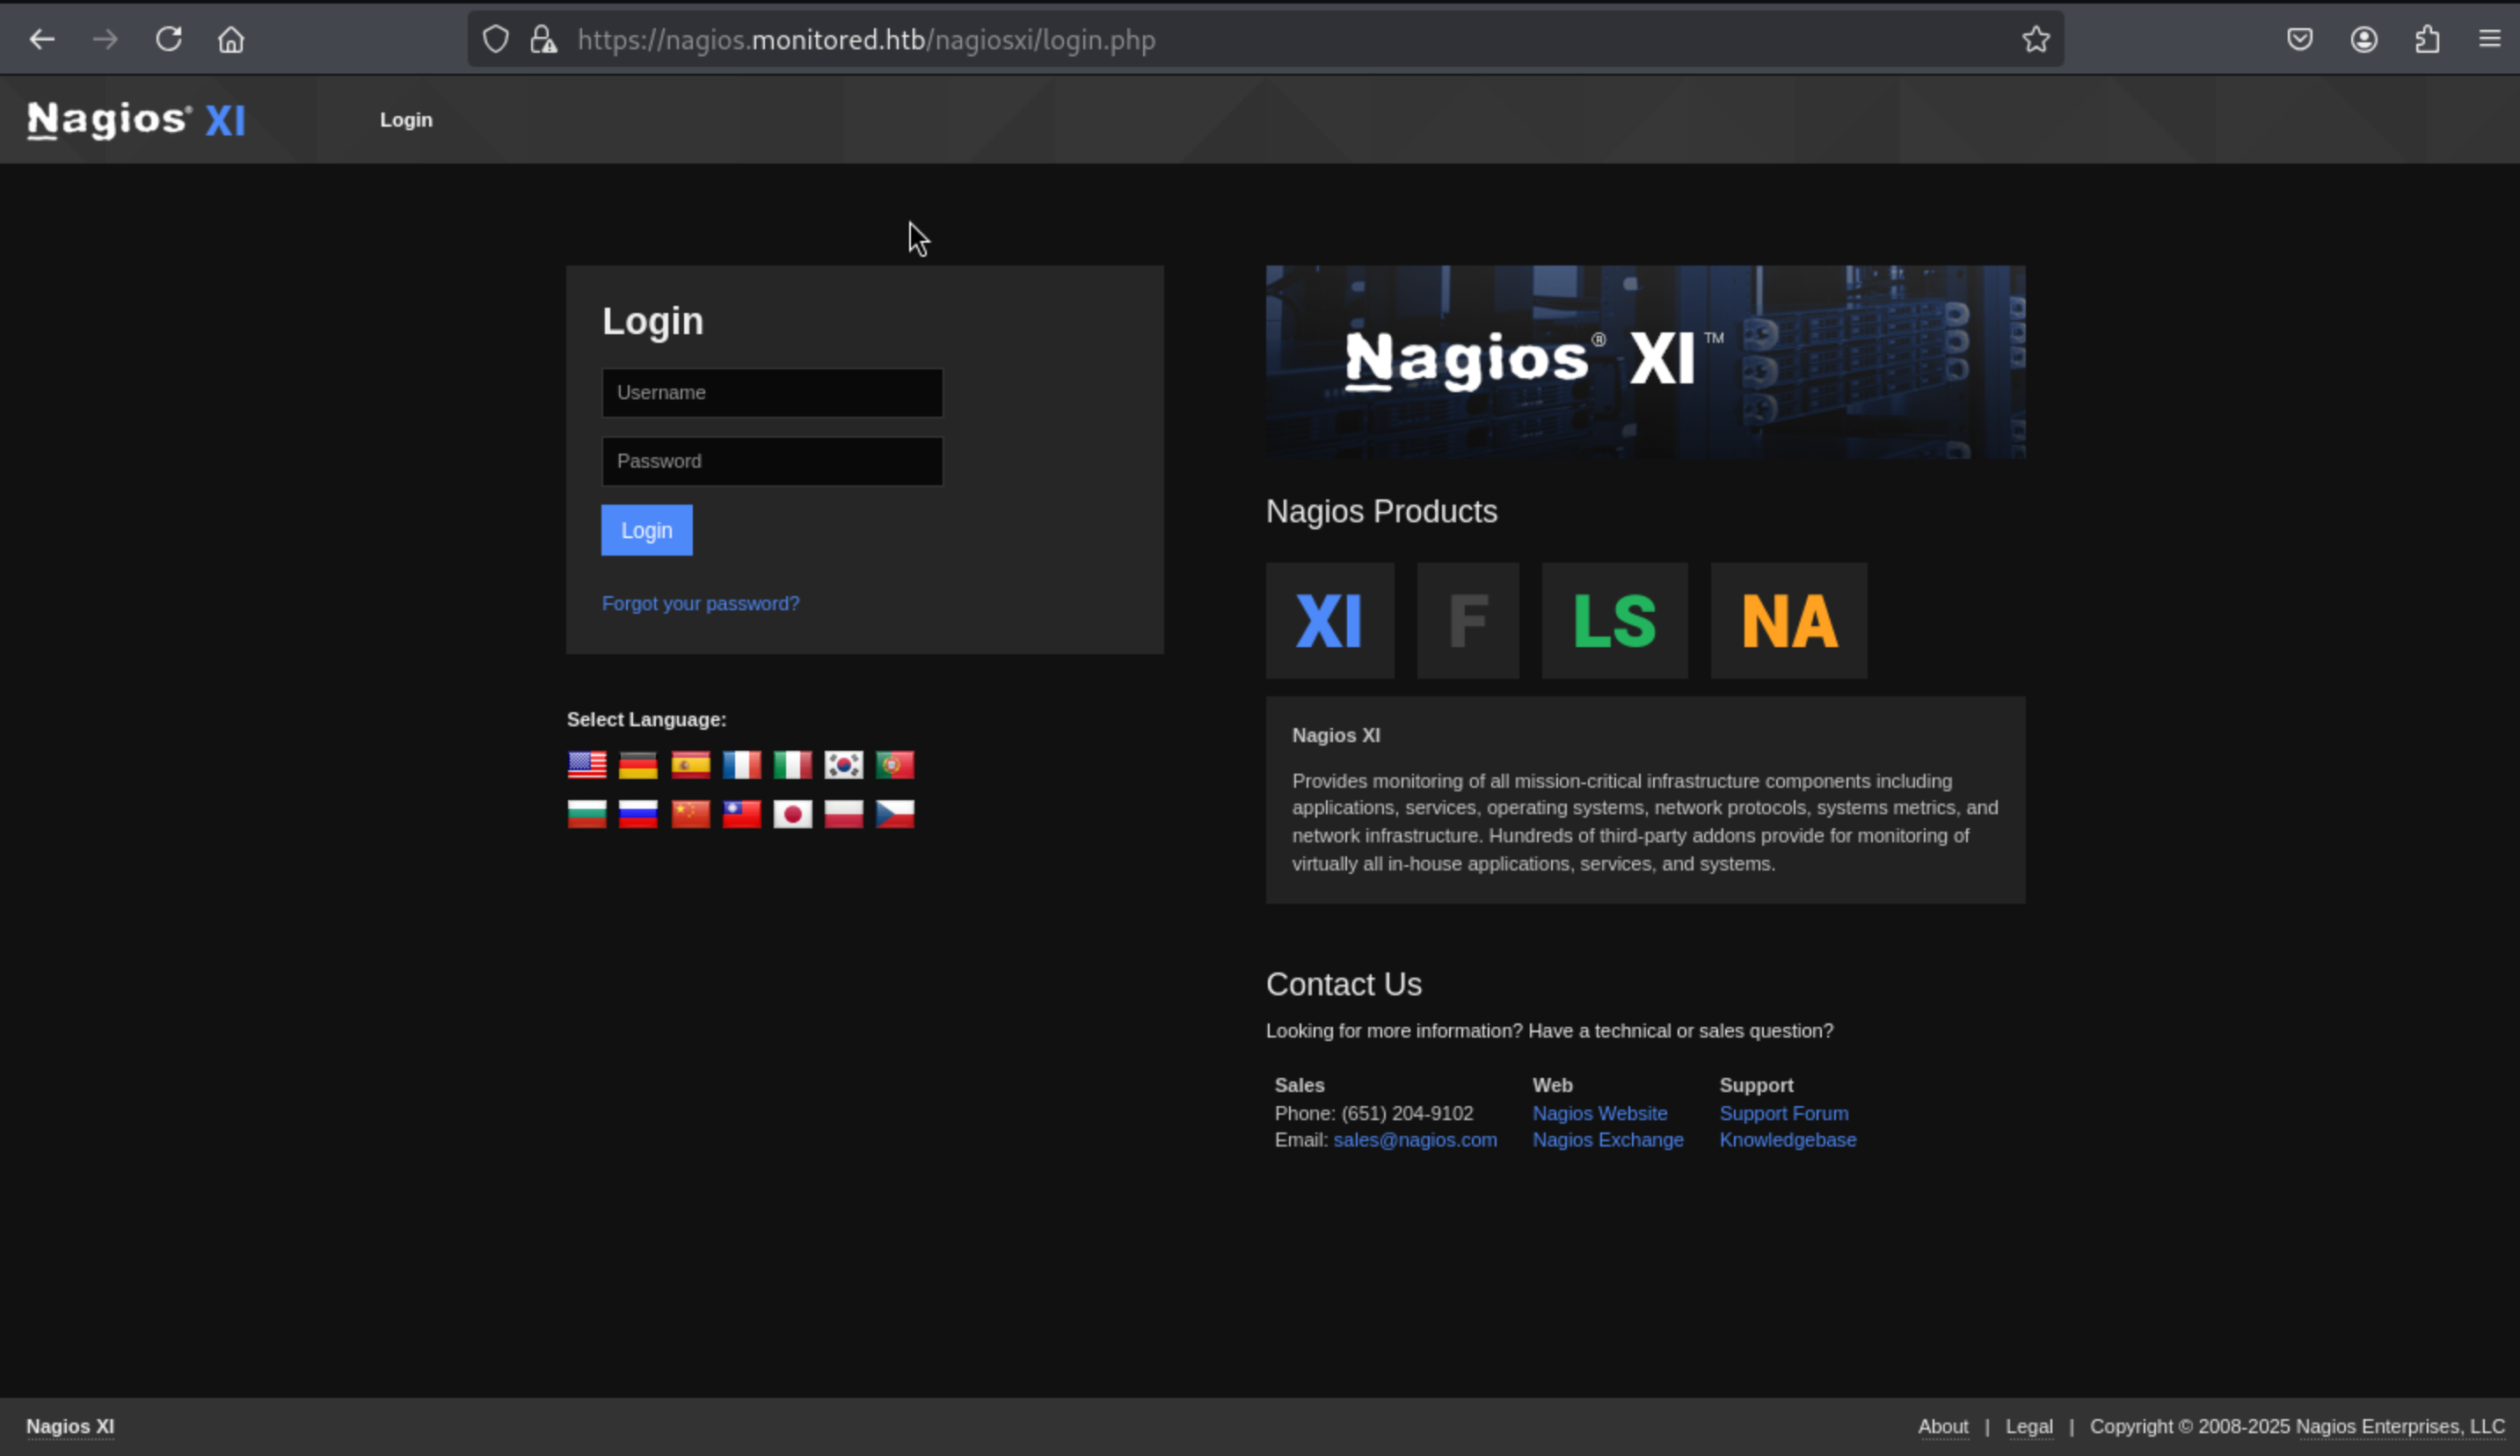Viewport: 2520px width, 1456px height.
Task: Select German language flag
Action: 638,765
